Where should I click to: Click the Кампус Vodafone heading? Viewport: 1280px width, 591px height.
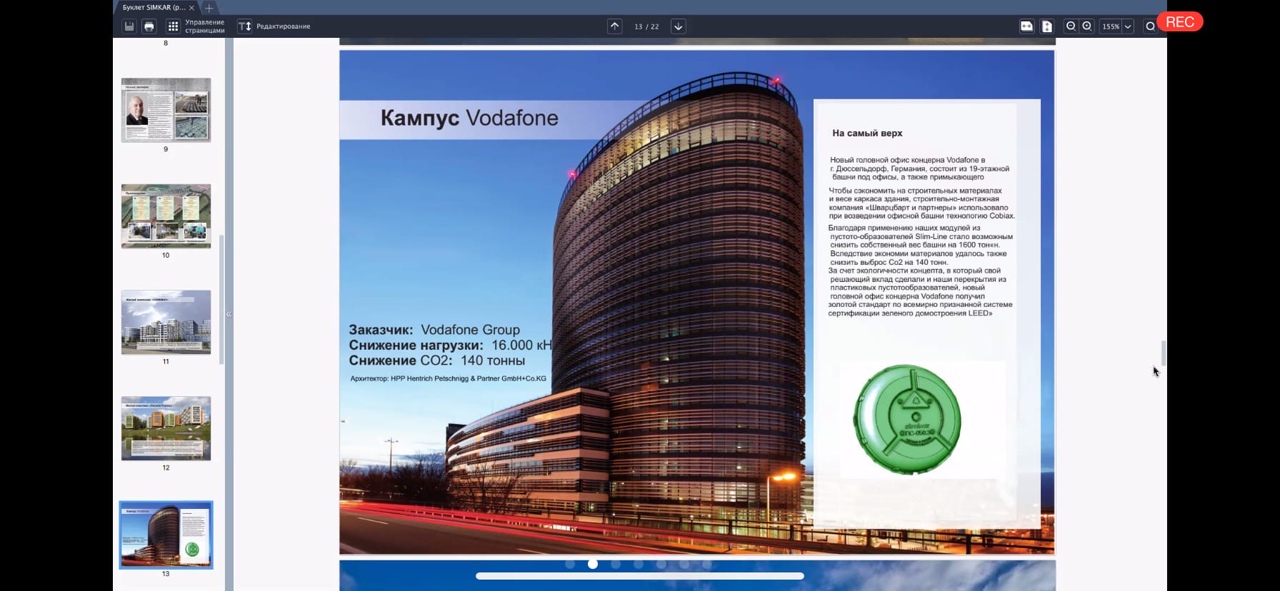pyautogui.click(x=469, y=118)
